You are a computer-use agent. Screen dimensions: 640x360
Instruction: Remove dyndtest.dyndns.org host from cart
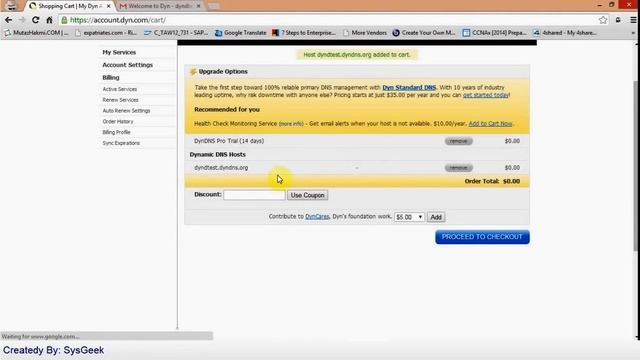(458, 168)
